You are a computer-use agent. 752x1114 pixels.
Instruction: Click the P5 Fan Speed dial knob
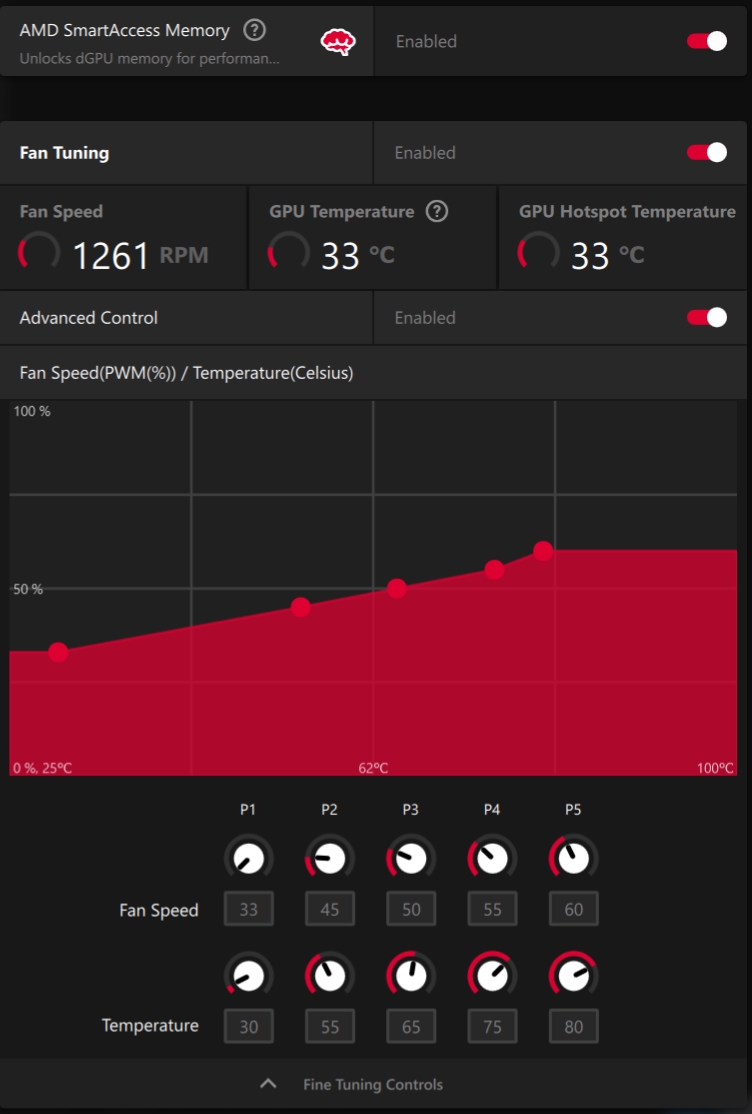click(x=574, y=858)
